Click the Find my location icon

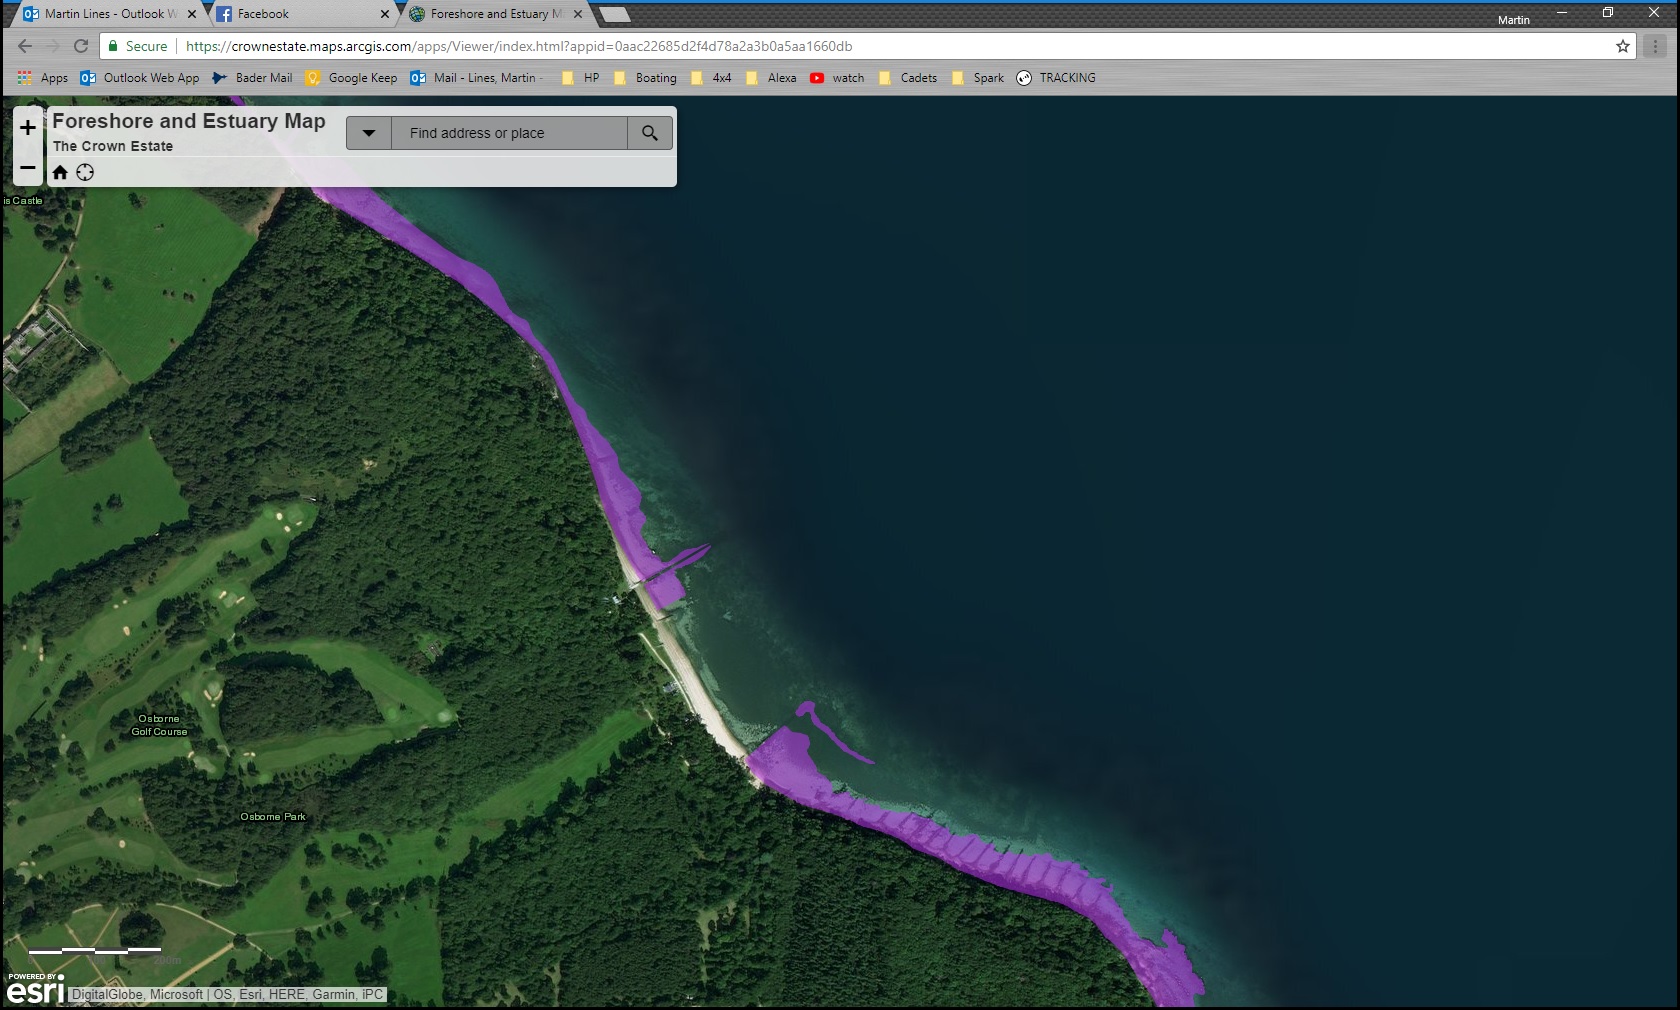85,172
